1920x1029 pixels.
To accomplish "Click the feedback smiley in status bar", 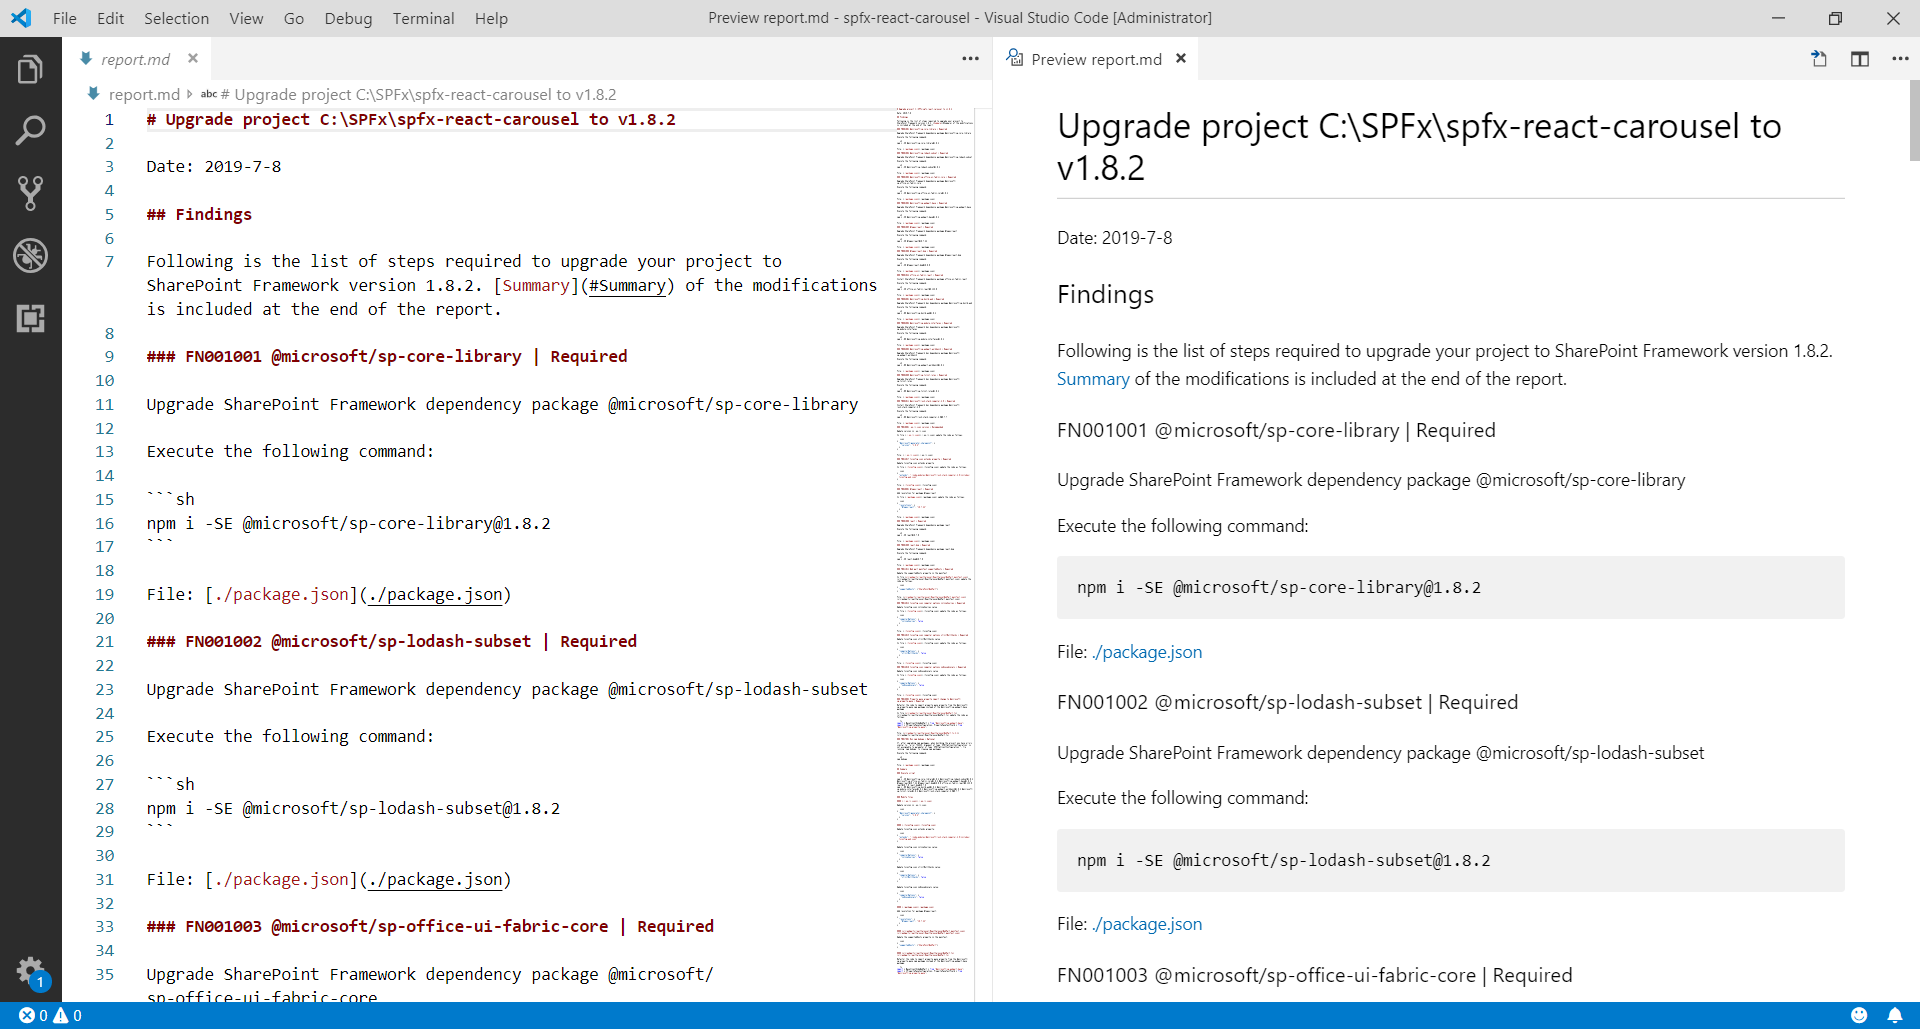I will click(1859, 1016).
